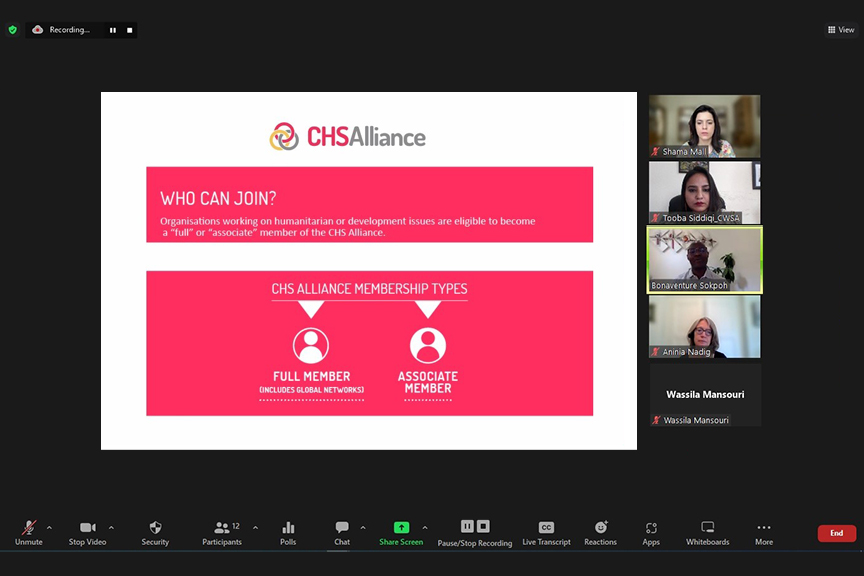Click the 'Organisations working on humanitarian' paragraph
864x576 pixels.
point(348,227)
